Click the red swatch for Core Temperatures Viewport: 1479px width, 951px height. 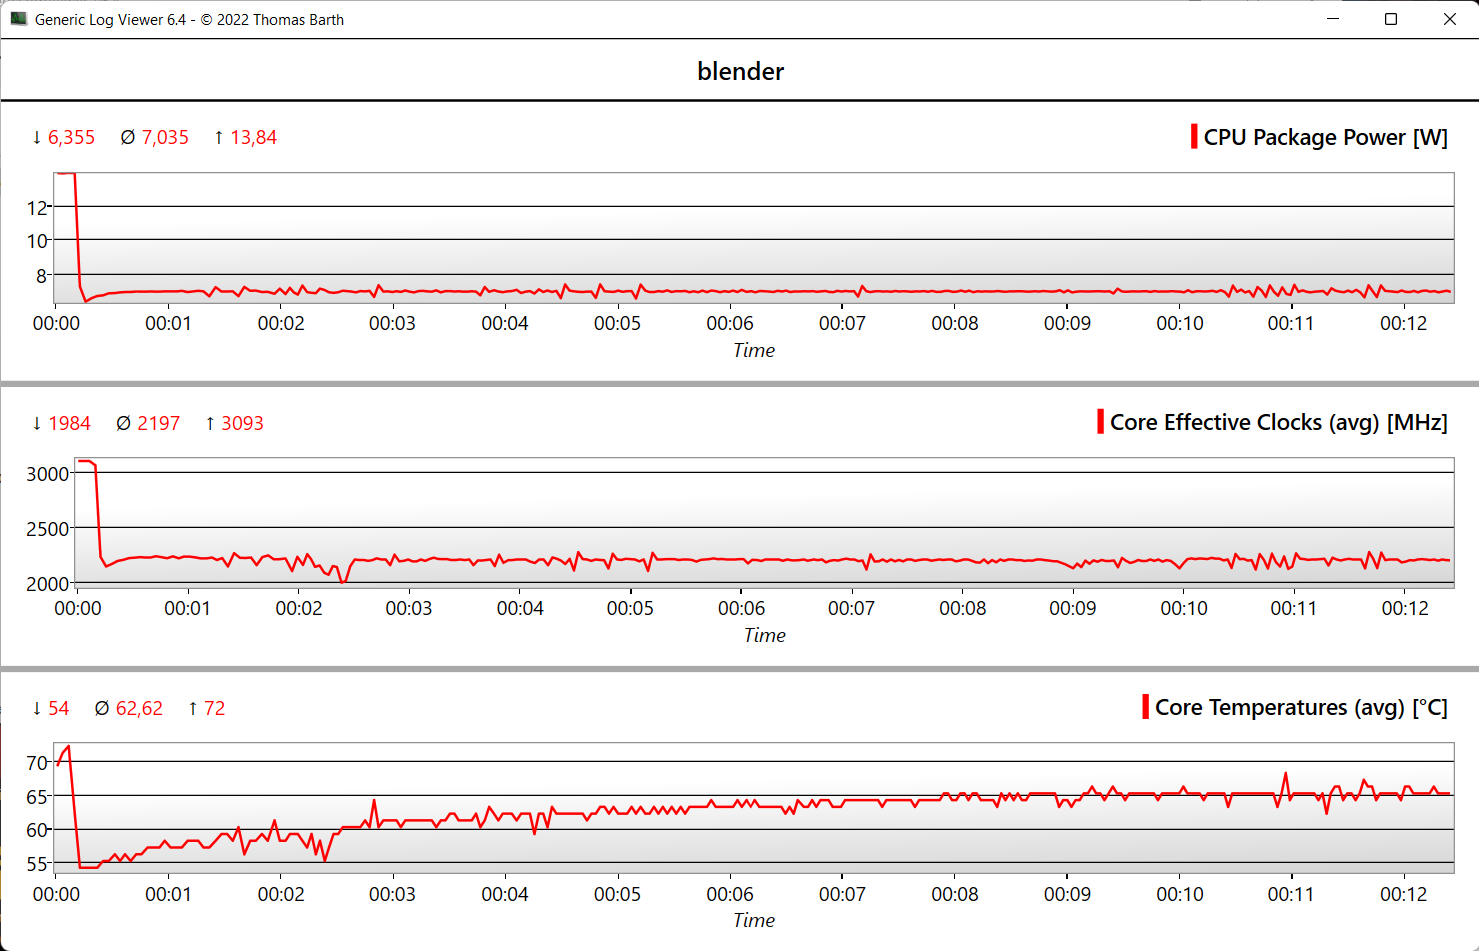[1145, 707]
